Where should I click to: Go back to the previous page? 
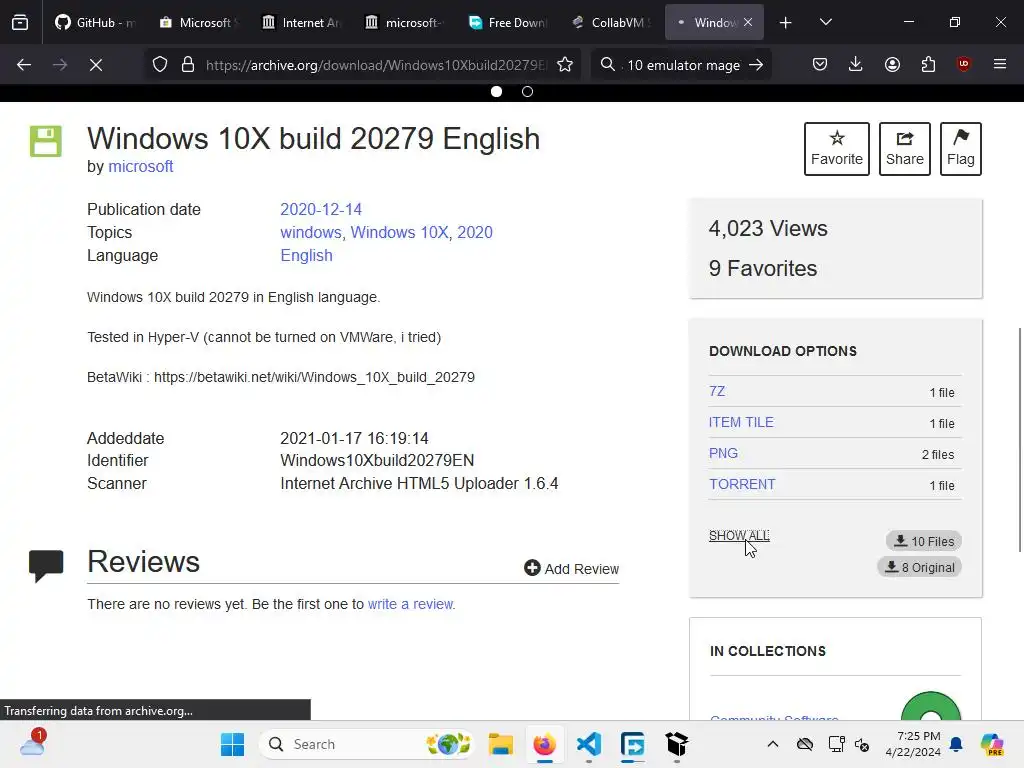[24, 65]
